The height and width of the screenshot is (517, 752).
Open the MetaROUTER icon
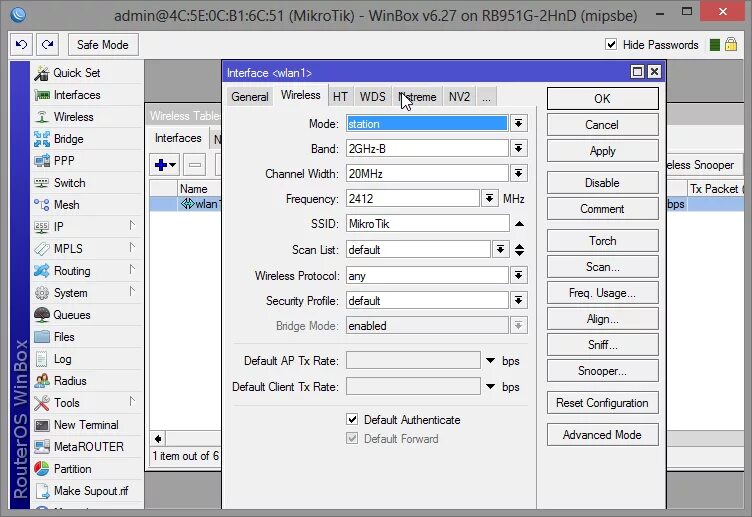click(42, 446)
